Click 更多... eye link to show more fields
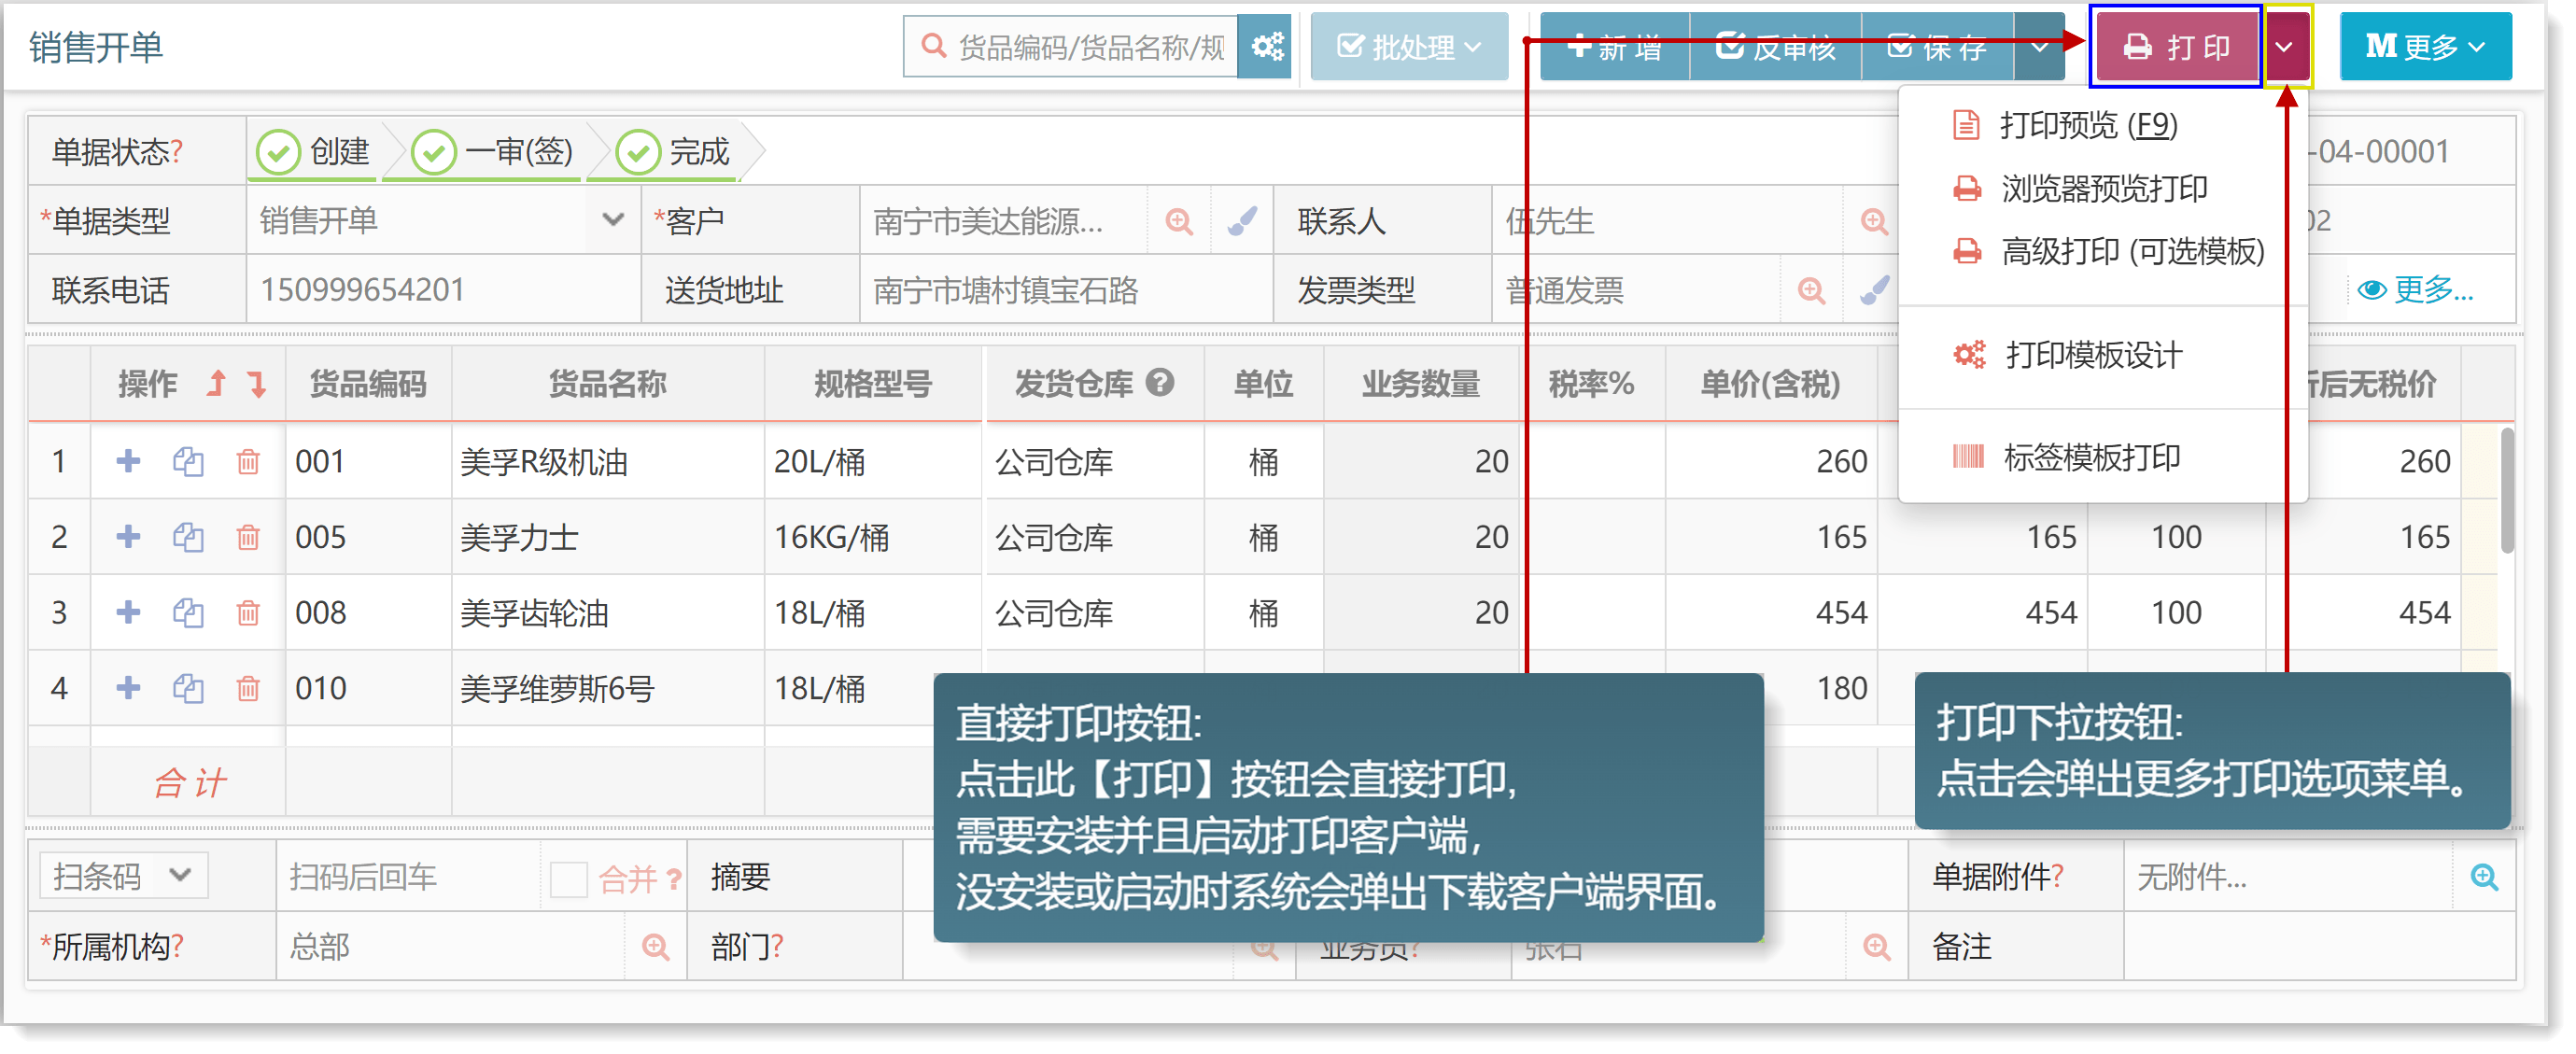The height and width of the screenshot is (1054, 2576). coord(2414,290)
